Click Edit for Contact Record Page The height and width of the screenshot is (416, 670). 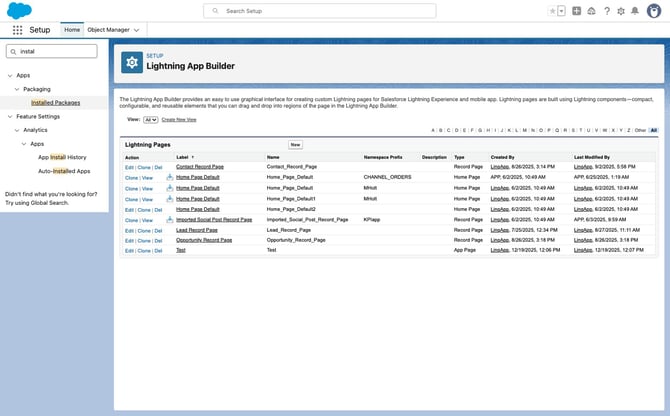129,167
